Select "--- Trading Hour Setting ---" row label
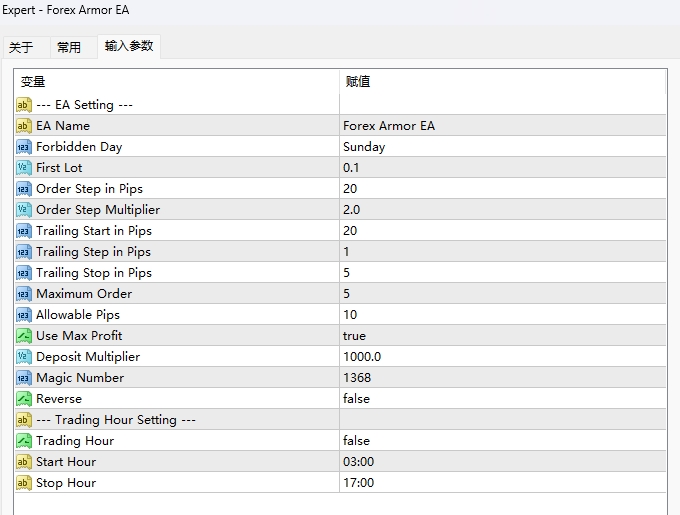Image resolution: width=680 pixels, height=515 pixels. pyautogui.click(x=116, y=420)
